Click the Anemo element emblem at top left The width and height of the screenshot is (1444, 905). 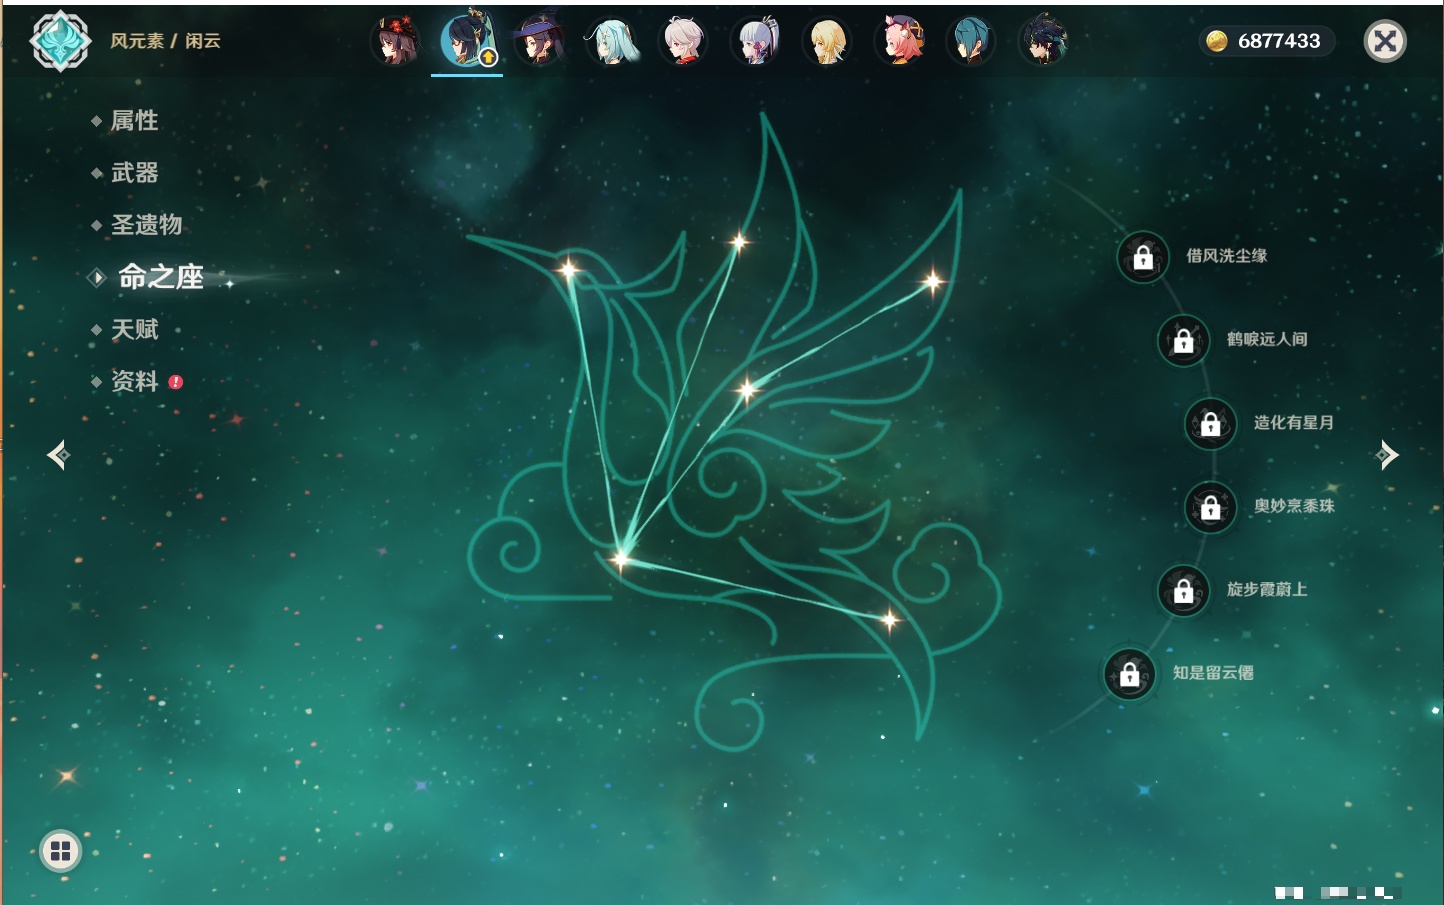pyautogui.click(x=60, y=41)
